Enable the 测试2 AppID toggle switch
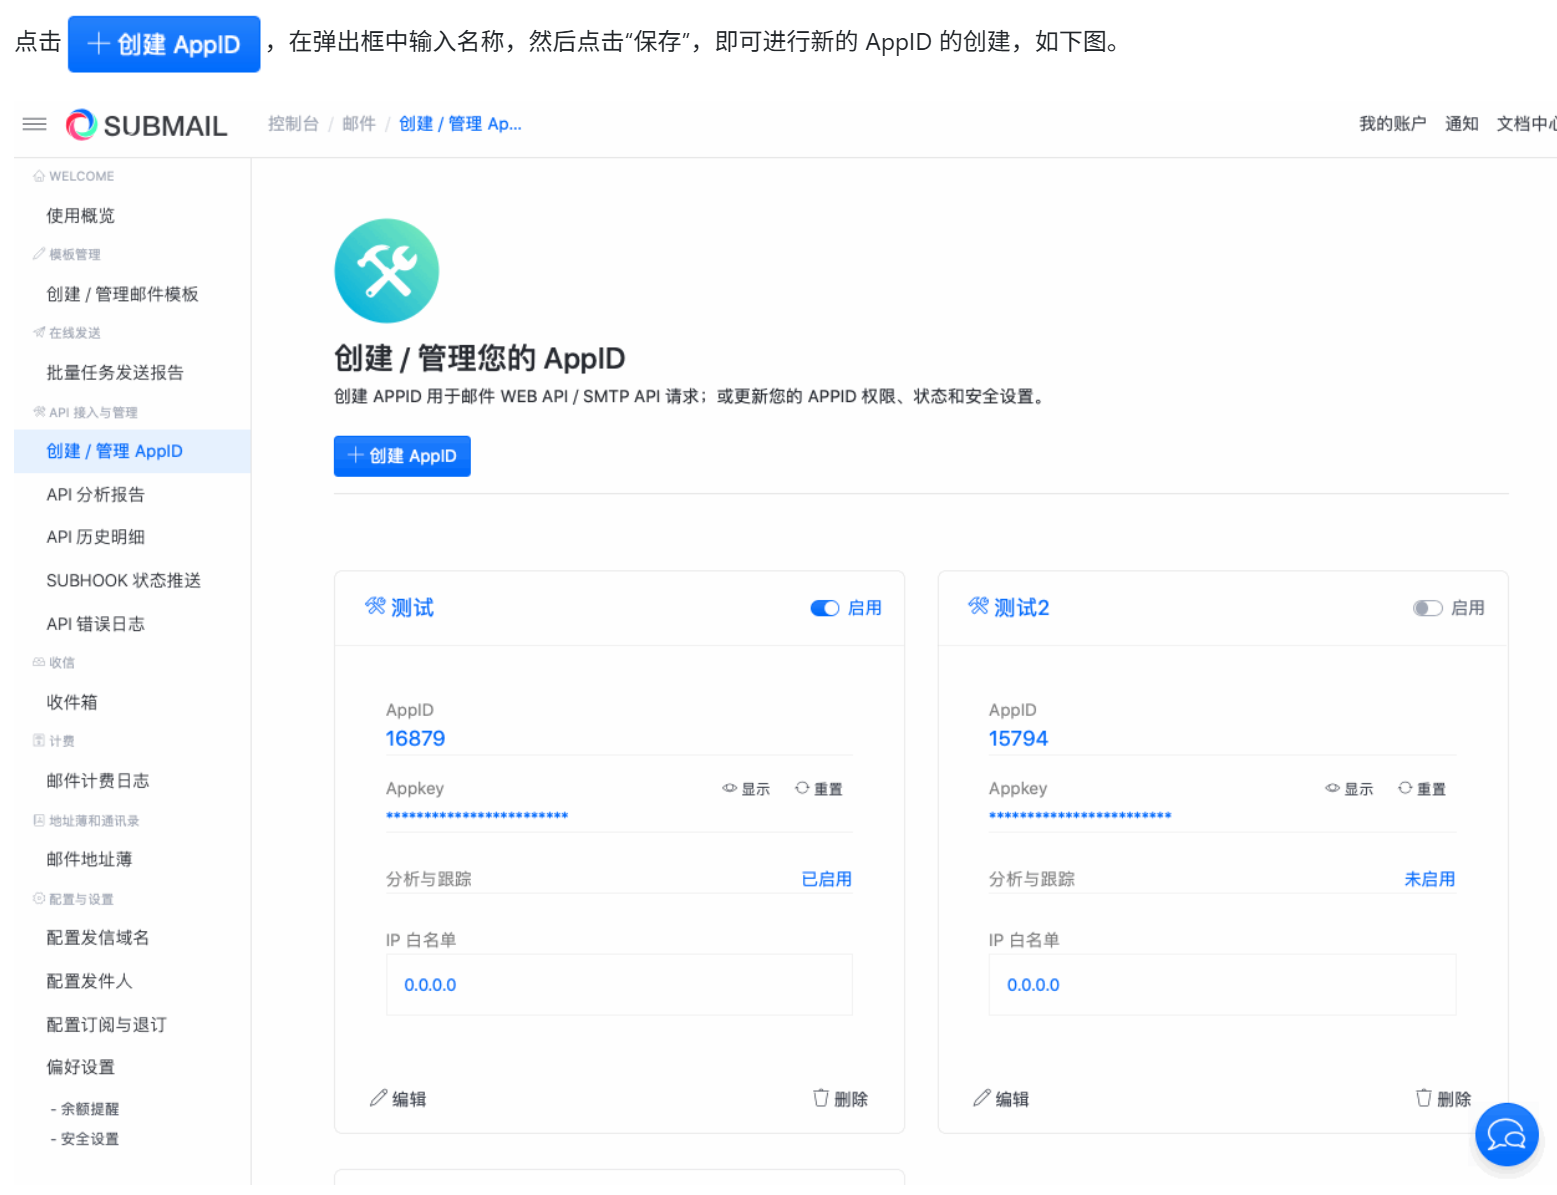Viewport: 1557px width, 1195px height. point(1427,608)
